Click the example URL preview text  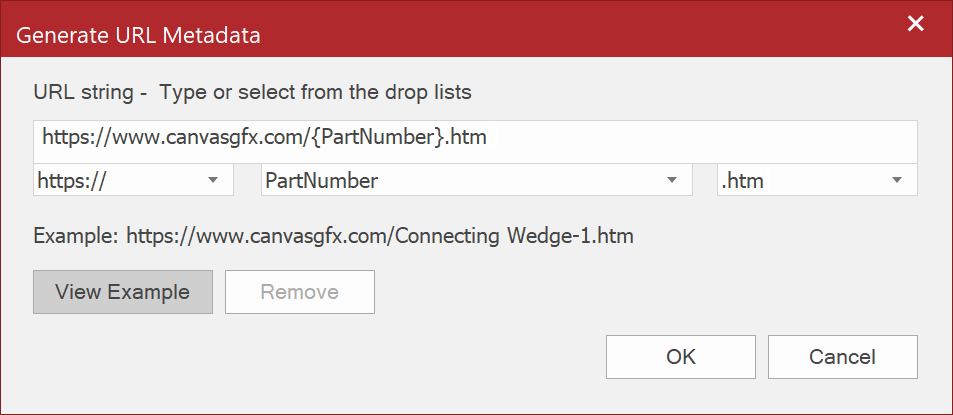pyautogui.click(x=333, y=237)
